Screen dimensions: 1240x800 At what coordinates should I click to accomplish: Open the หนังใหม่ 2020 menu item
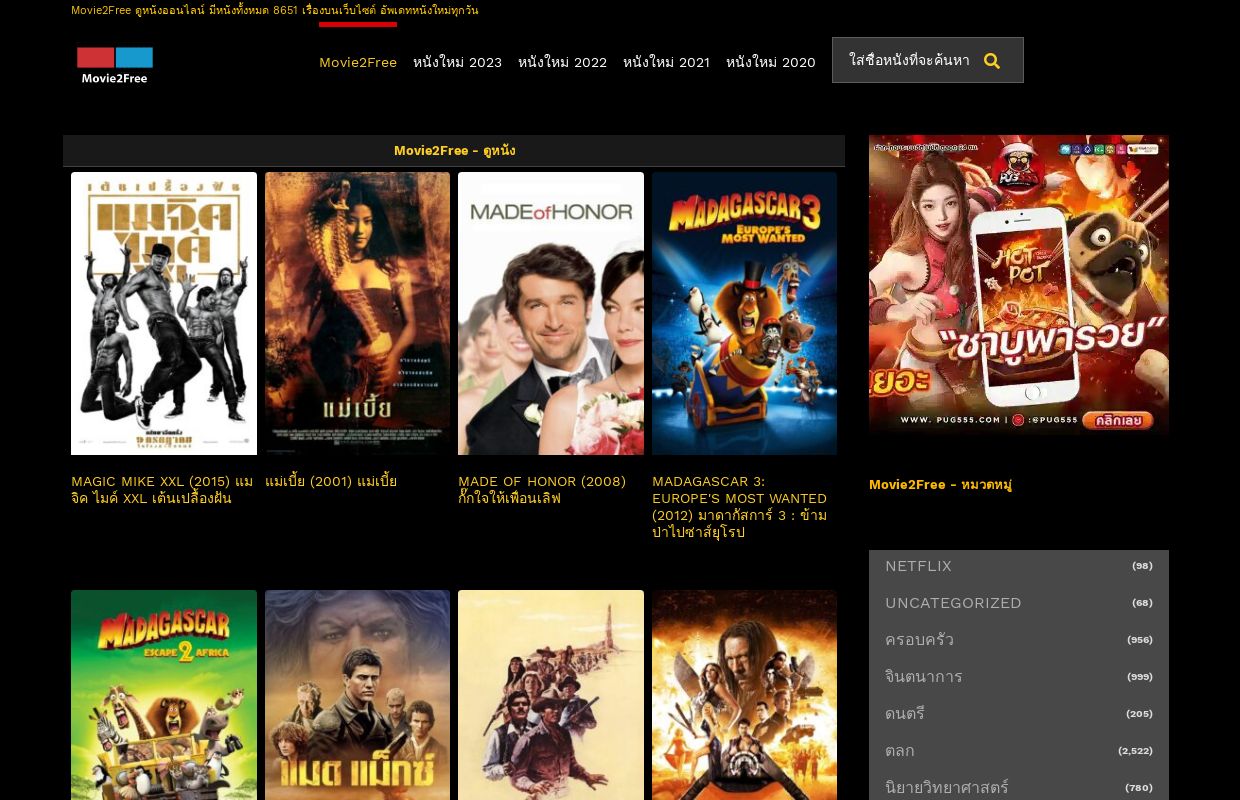click(771, 62)
